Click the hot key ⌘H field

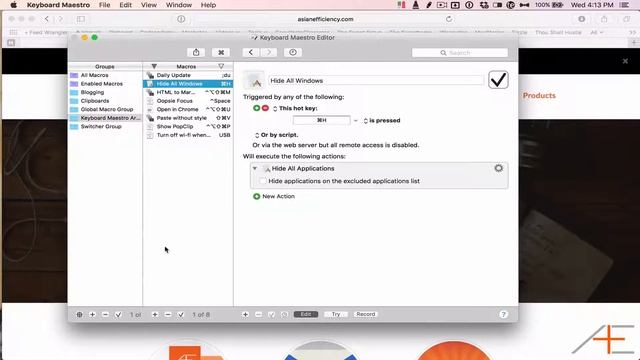[322, 120]
